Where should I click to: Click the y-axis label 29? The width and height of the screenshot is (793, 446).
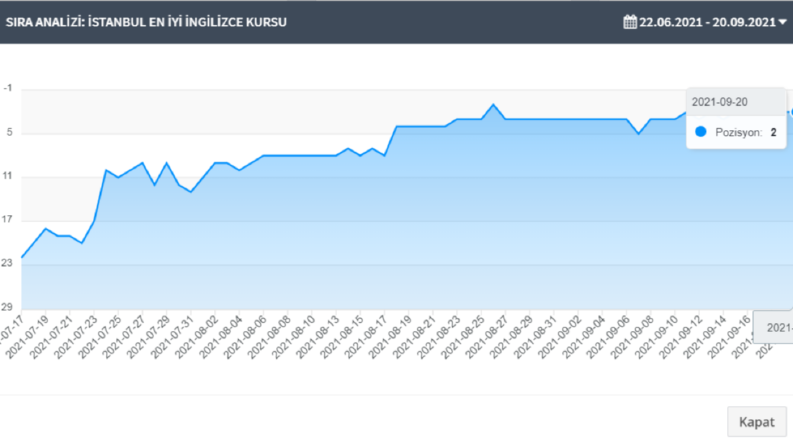(7, 306)
